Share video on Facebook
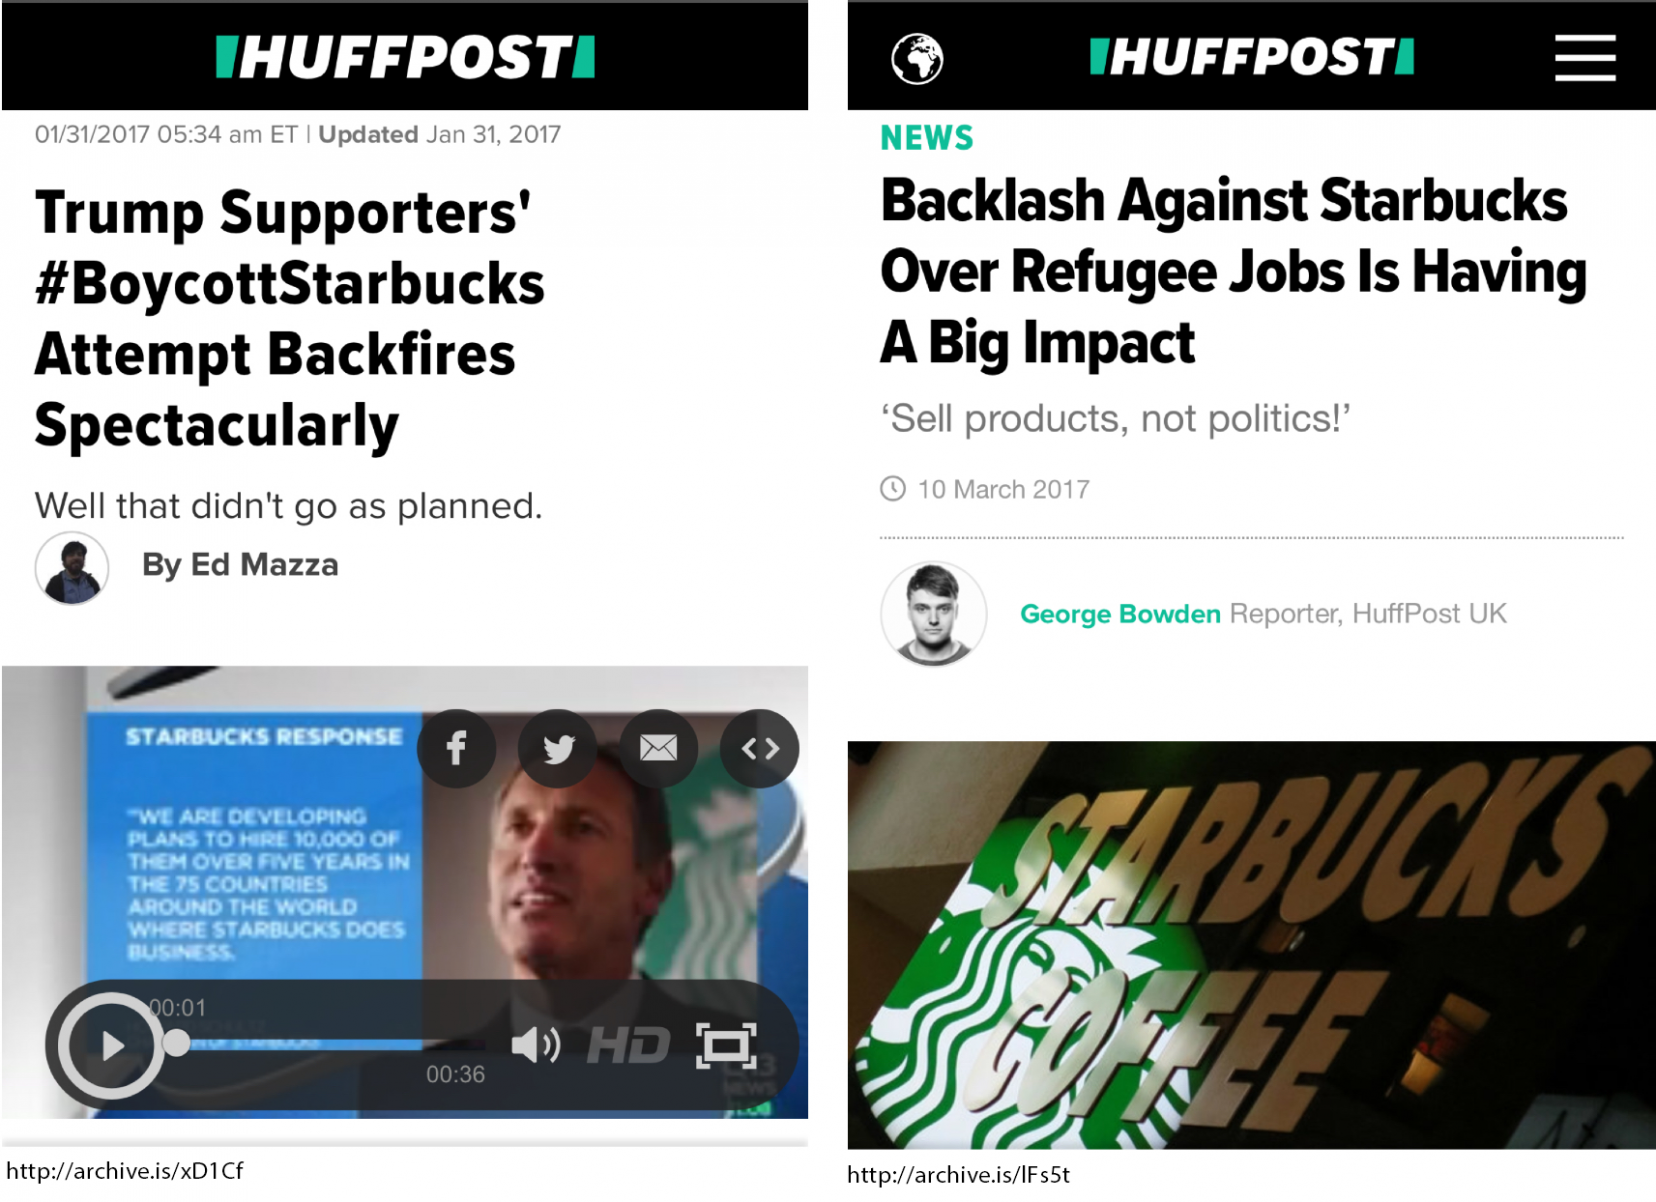The width and height of the screenshot is (1656, 1202). pyautogui.click(x=457, y=748)
